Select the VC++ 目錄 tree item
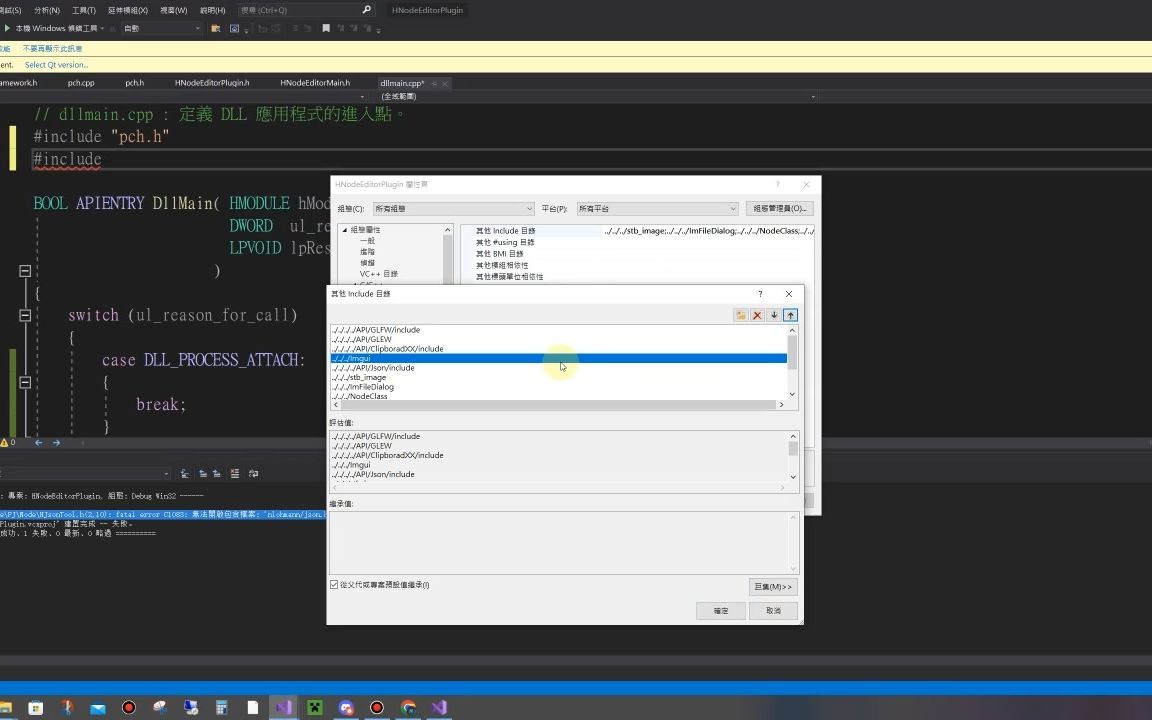 [378, 274]
